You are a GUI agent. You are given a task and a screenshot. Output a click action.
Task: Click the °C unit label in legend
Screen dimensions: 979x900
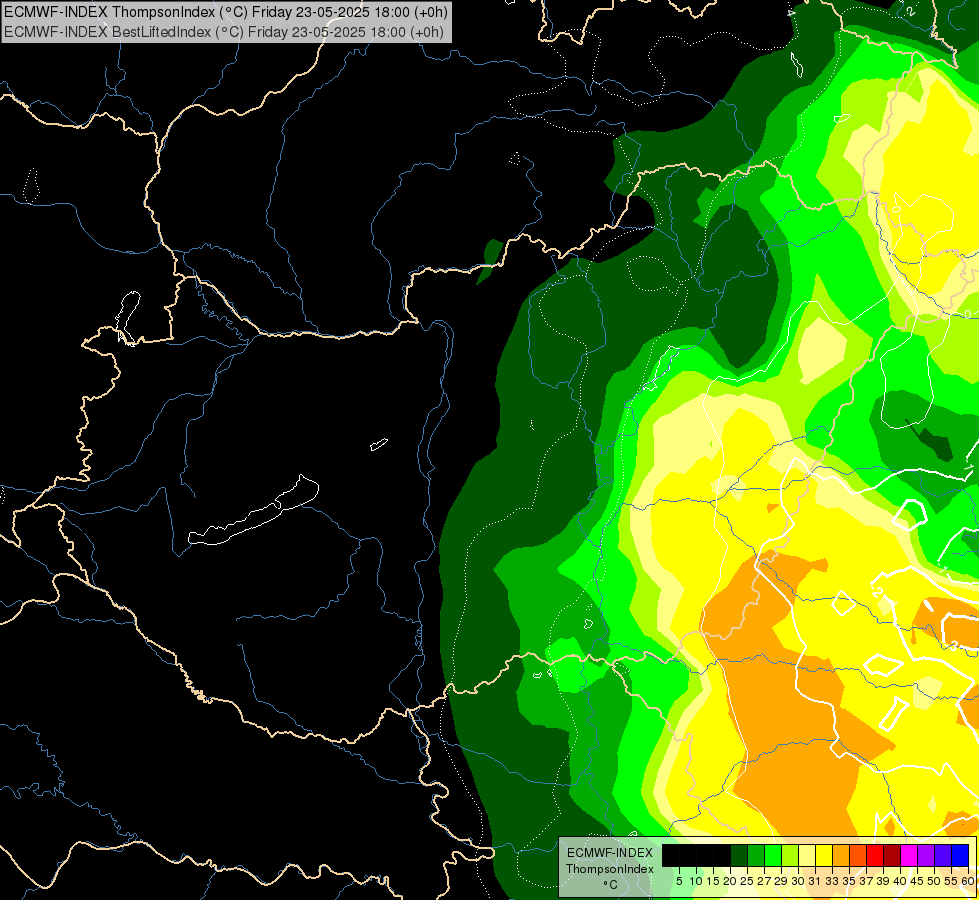click(x=611, y=885)
